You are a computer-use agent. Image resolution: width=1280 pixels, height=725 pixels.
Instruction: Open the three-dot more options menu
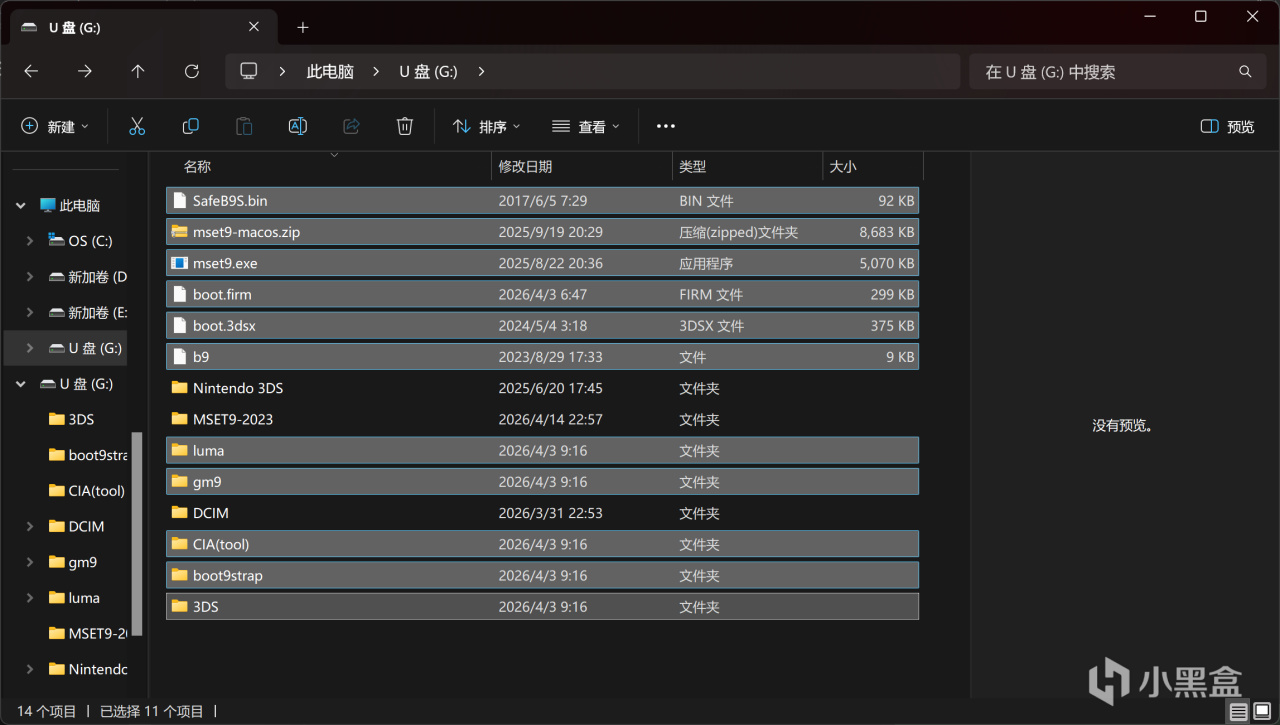(x=666, y=126)
